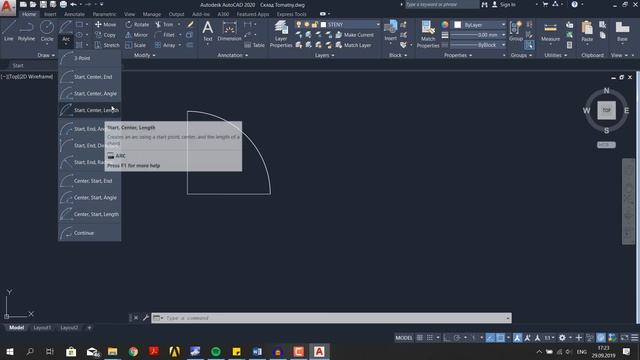Expand the Modify panel
This screenshot has height=360, width=640.
click(145, 55)
